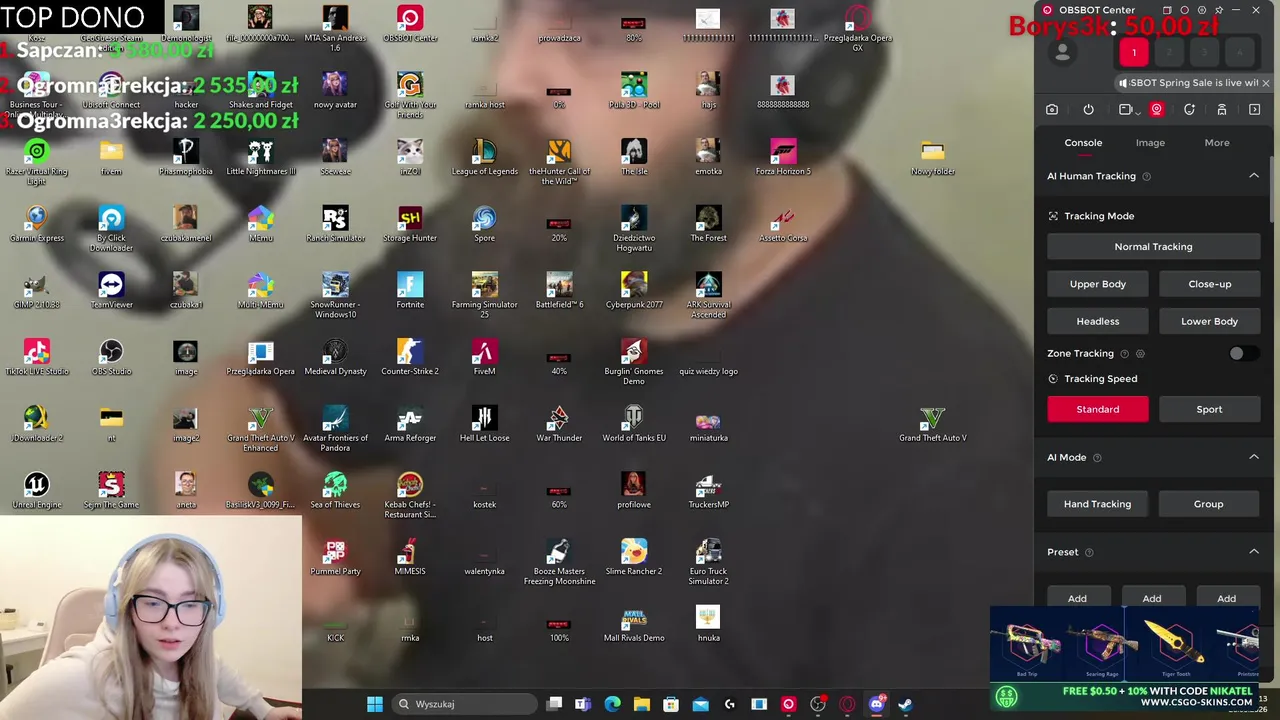Open the More tab
Screen dimensions: 1280x720
[1217, 143]
